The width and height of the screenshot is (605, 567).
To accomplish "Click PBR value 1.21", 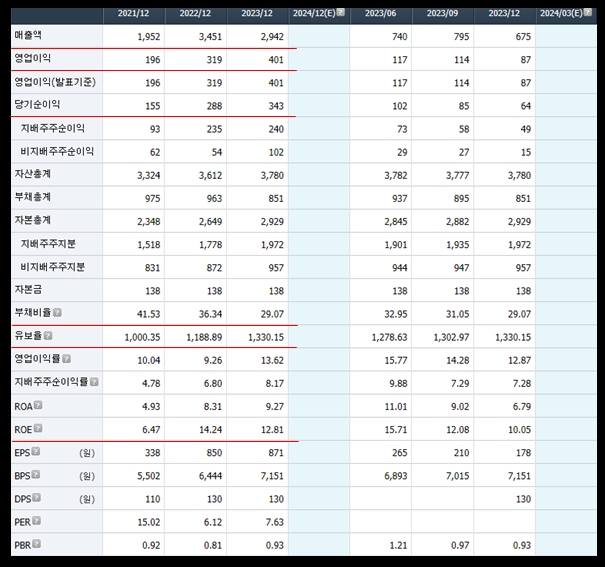I will (398, 546).
